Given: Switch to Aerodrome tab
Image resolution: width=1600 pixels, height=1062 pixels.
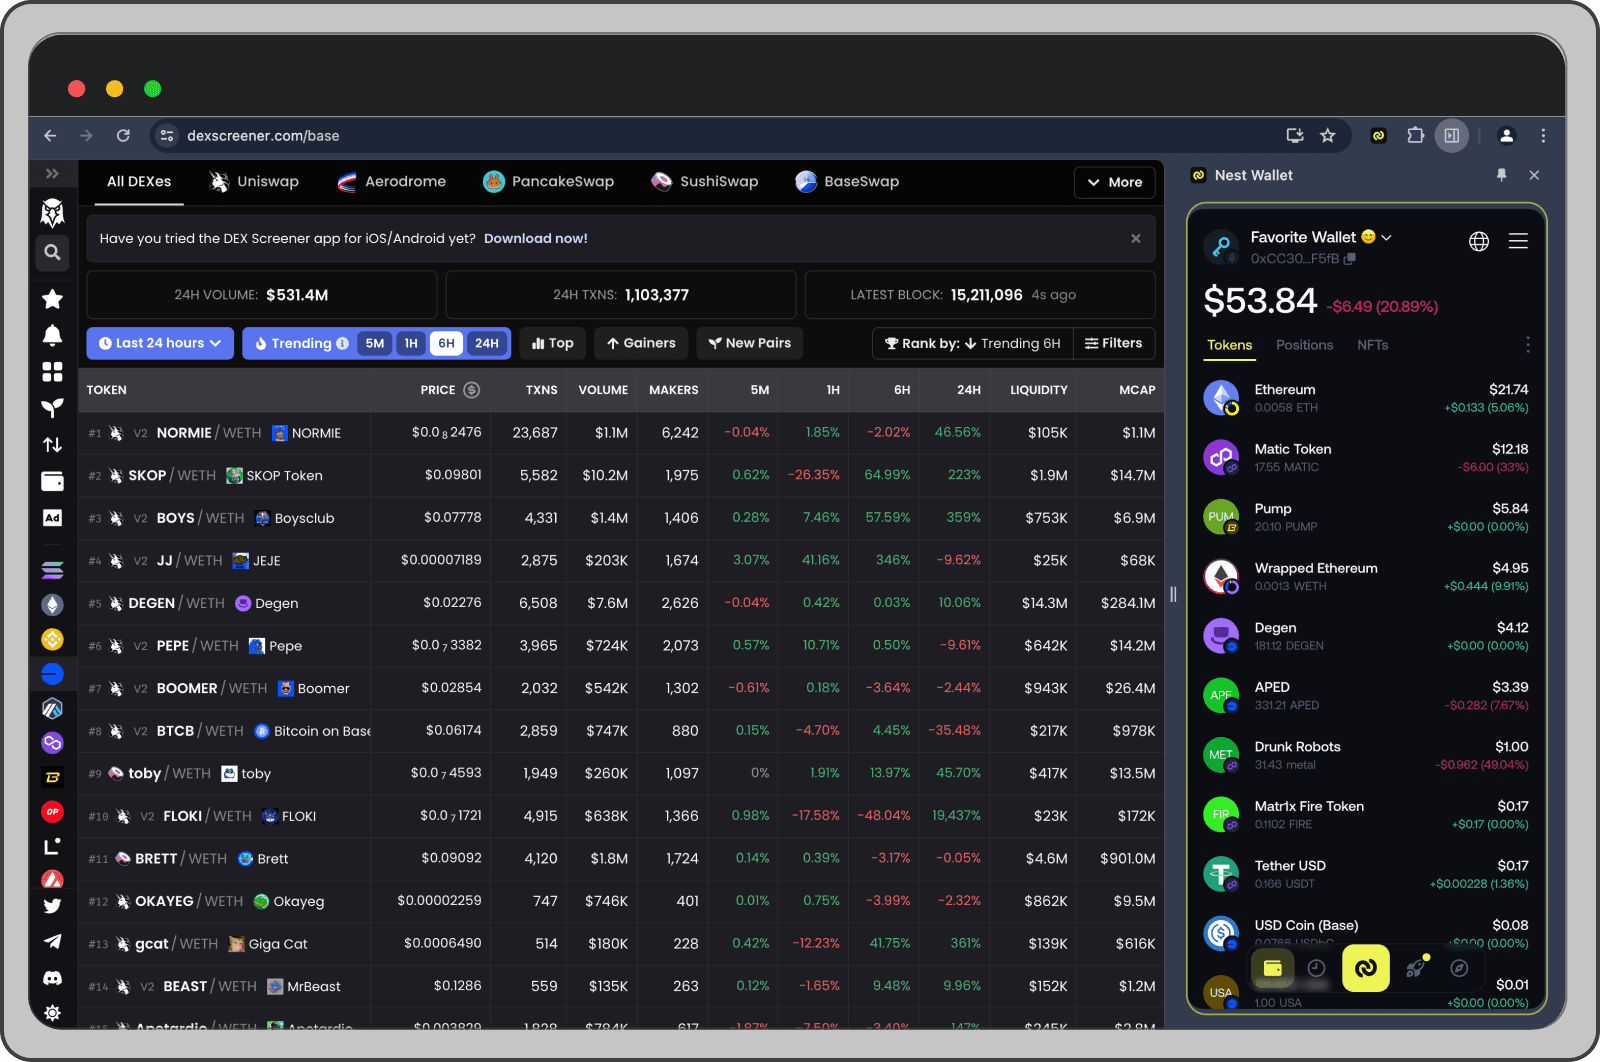Looking at the screenshot, I should [391, 182].
